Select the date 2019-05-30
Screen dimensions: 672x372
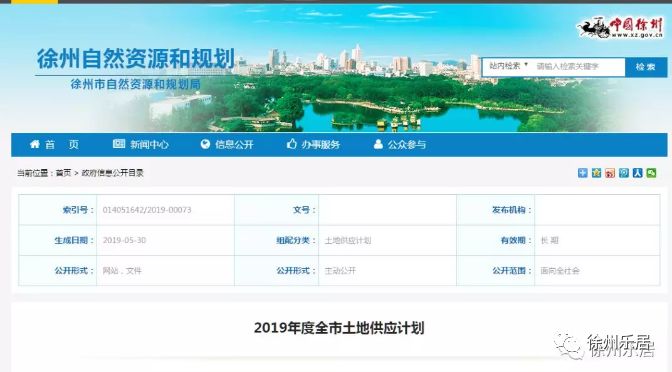[x=124, y=240]
